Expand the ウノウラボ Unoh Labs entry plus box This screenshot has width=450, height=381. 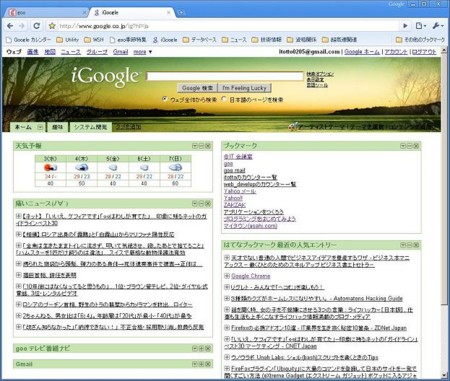pos(227,357)
